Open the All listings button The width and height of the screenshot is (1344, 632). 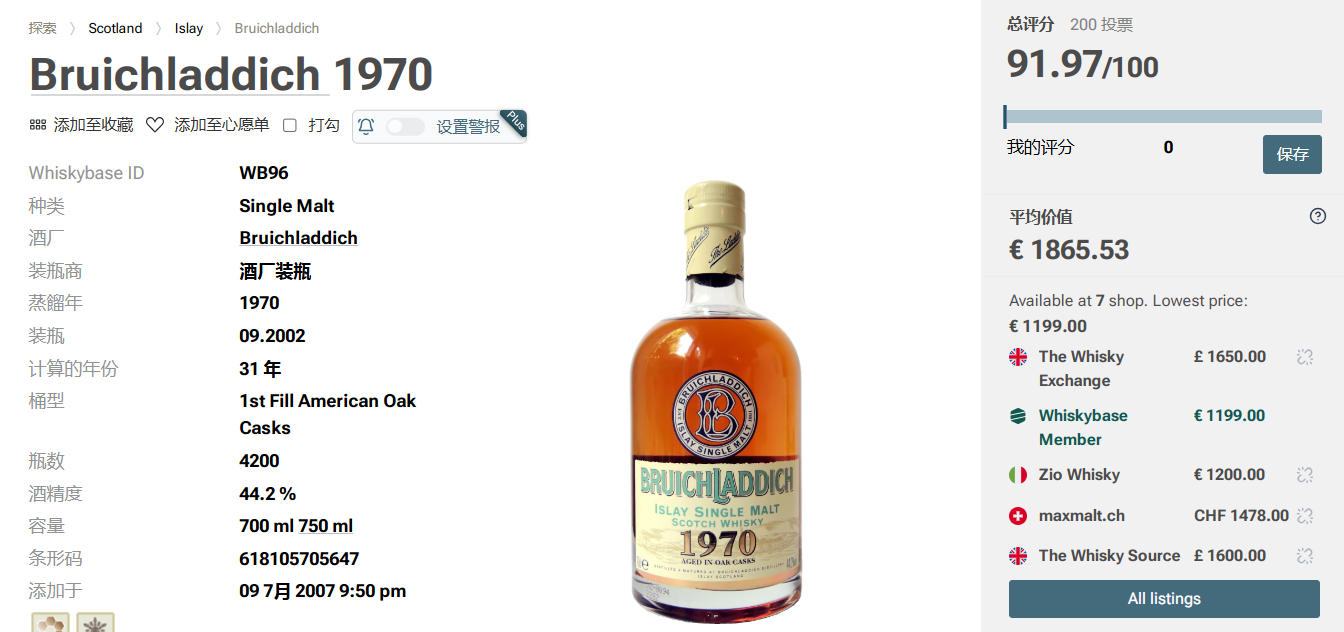(x=1164, y=599)
